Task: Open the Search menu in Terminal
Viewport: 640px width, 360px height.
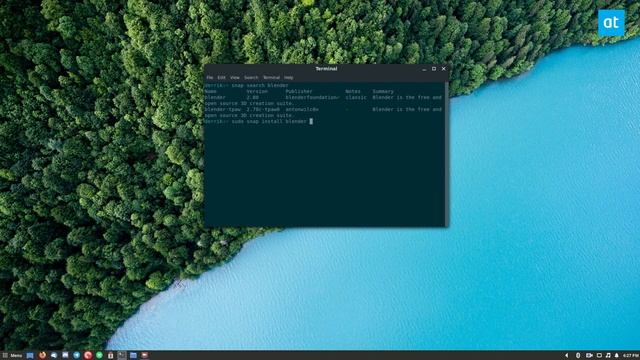Action: pyautogui.click(x=251, y=78)
